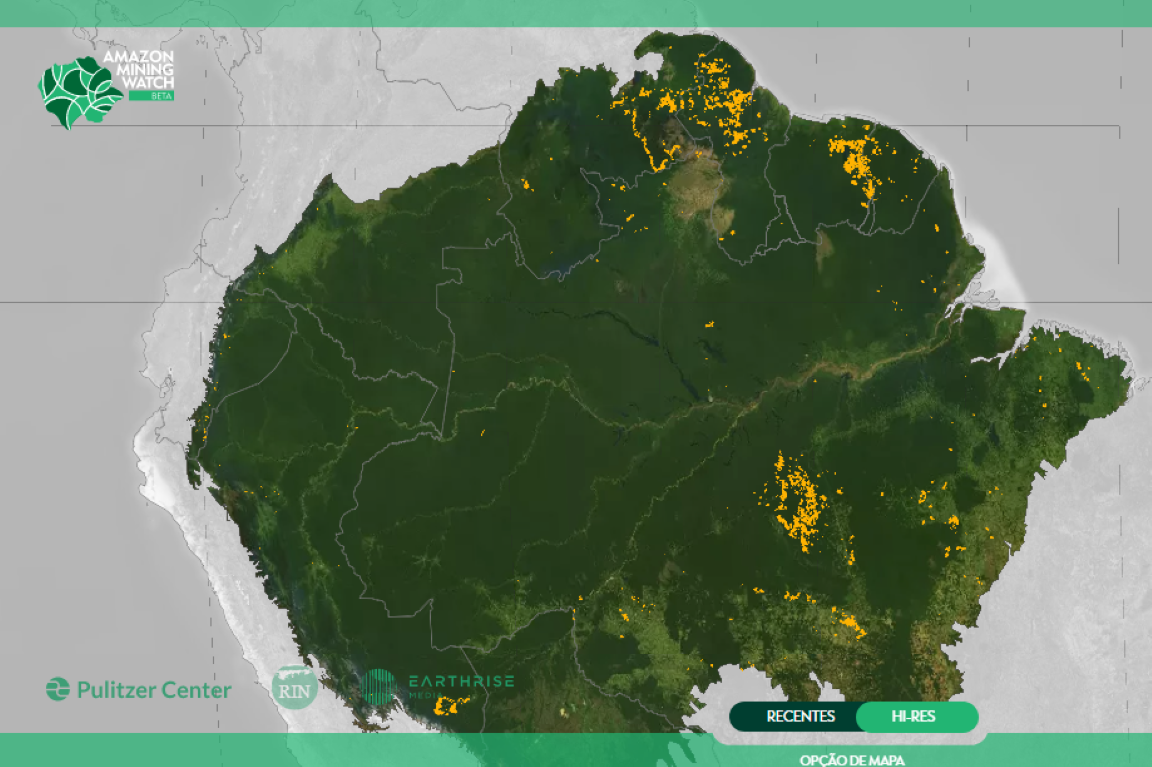1152x767 pixels.
Task: Click the Amazon Mining Watch title text
Action: (140, 67)
